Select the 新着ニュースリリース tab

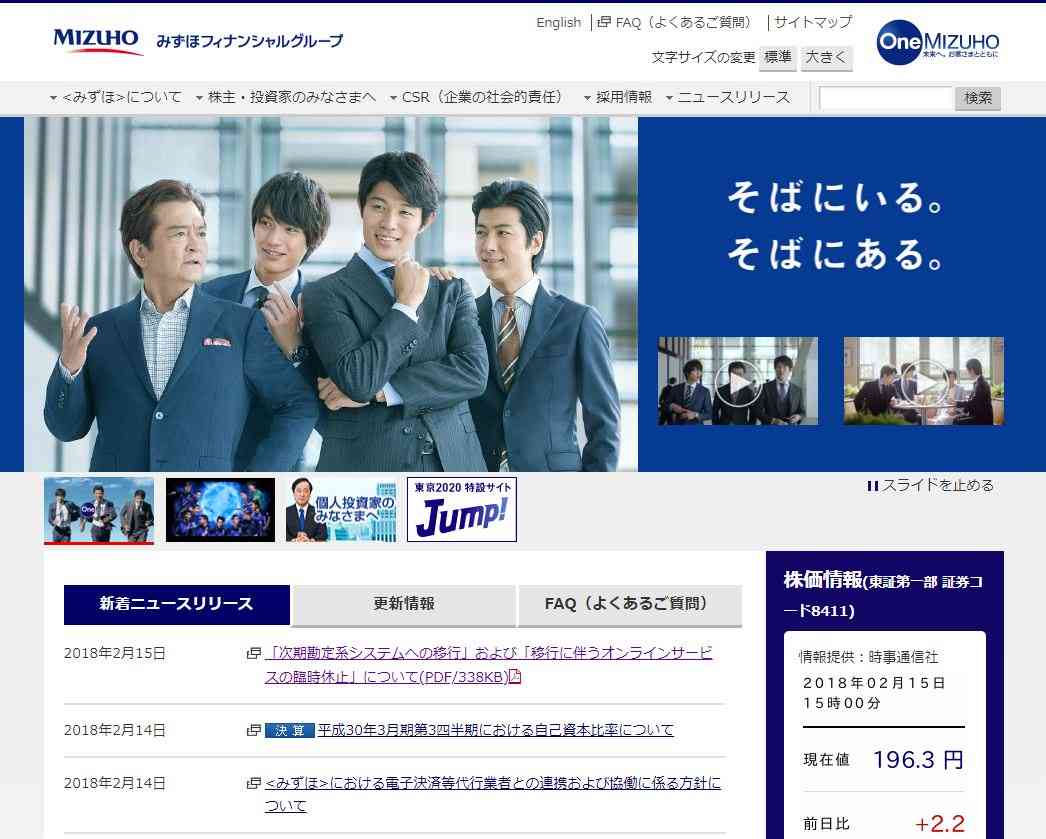(x=177, y=604)
